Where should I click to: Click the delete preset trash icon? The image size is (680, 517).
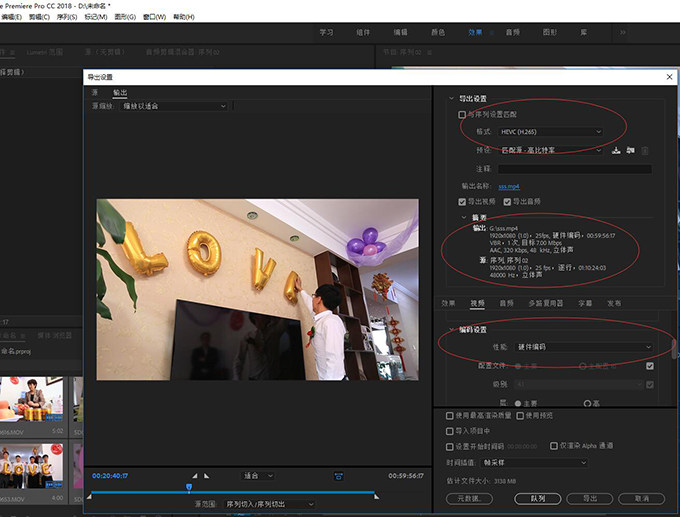click(x=645, y=151)
